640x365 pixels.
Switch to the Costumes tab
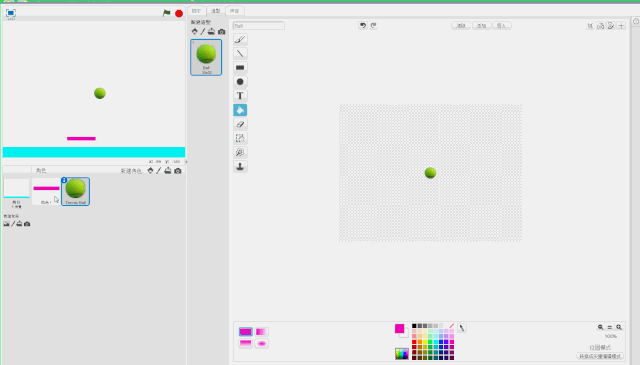click(x=215, y=11)
